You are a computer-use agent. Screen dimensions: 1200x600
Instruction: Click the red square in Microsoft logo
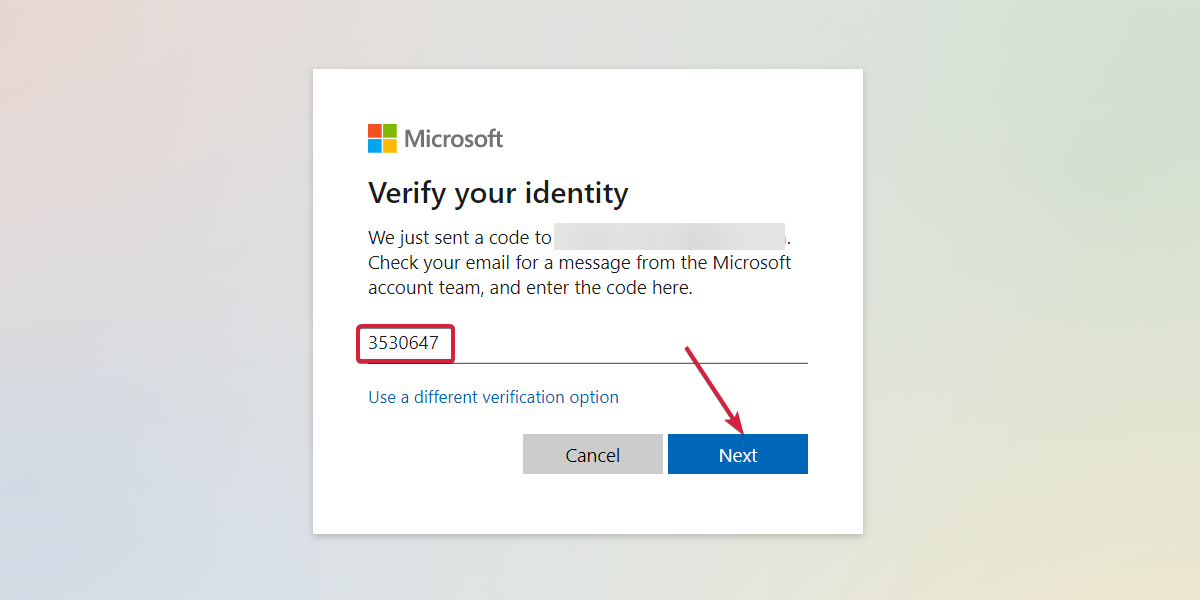(x=375, y=131)
